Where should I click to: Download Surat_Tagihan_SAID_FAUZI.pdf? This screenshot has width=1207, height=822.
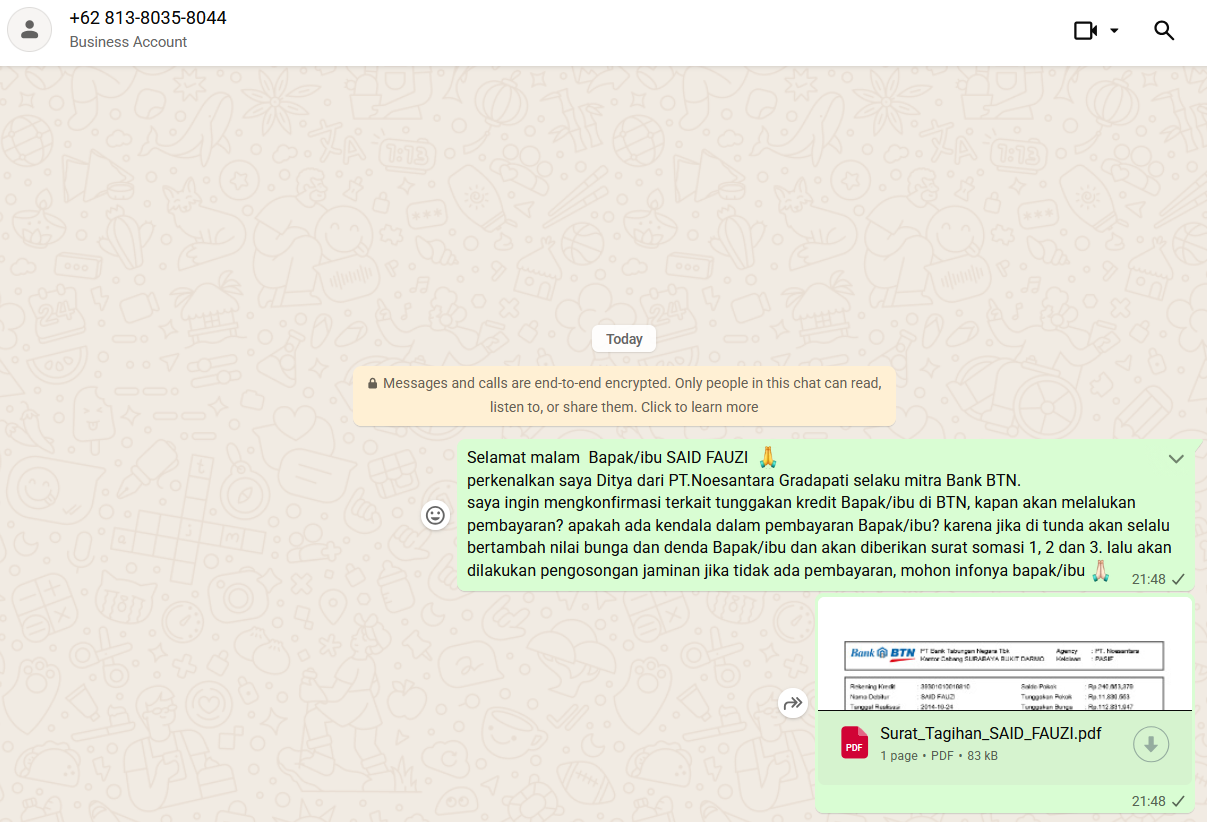tap(1150, 744)
